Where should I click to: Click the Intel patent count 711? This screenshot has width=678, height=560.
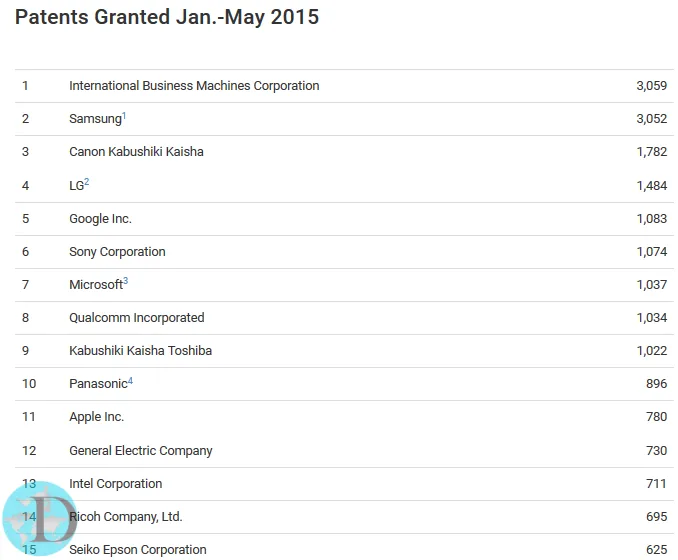(x=656, y=483)
